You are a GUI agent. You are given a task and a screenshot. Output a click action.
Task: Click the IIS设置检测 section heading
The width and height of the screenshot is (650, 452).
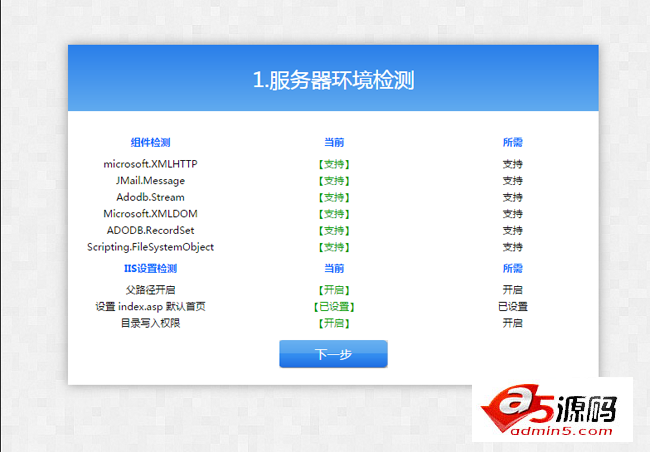pos(150,268)
